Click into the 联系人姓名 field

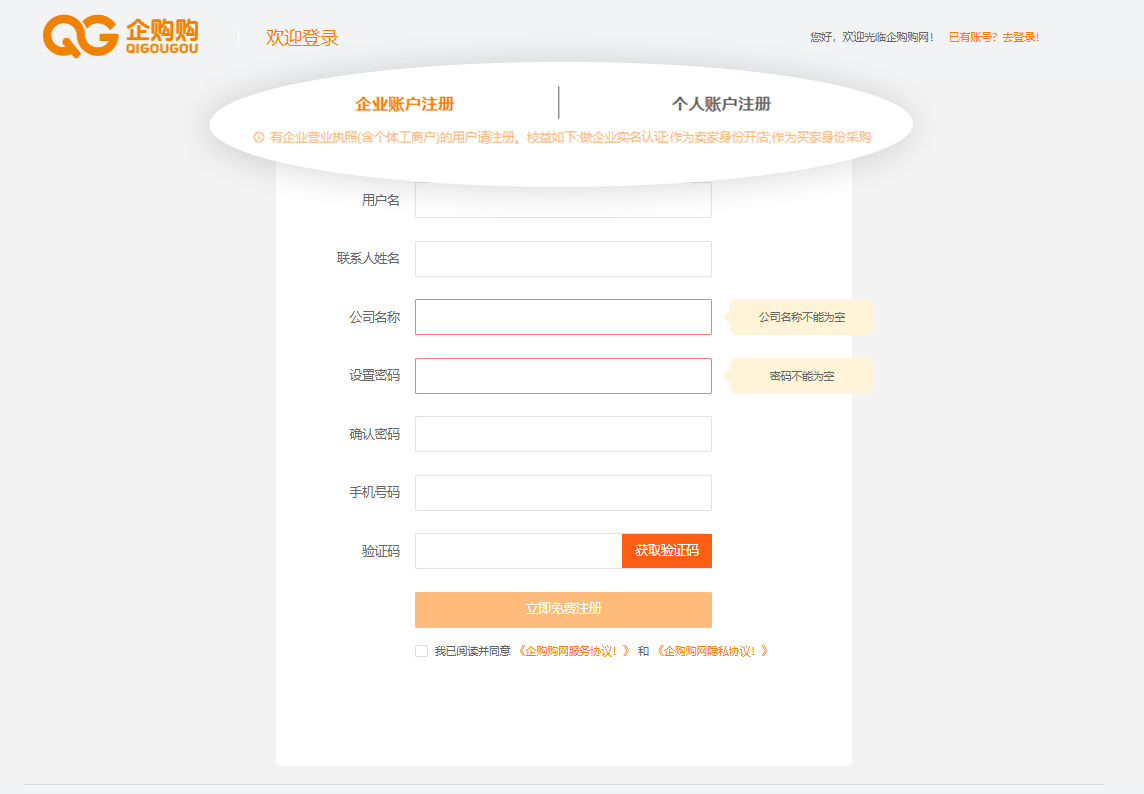pyautogui.click(x=563, y=259)
